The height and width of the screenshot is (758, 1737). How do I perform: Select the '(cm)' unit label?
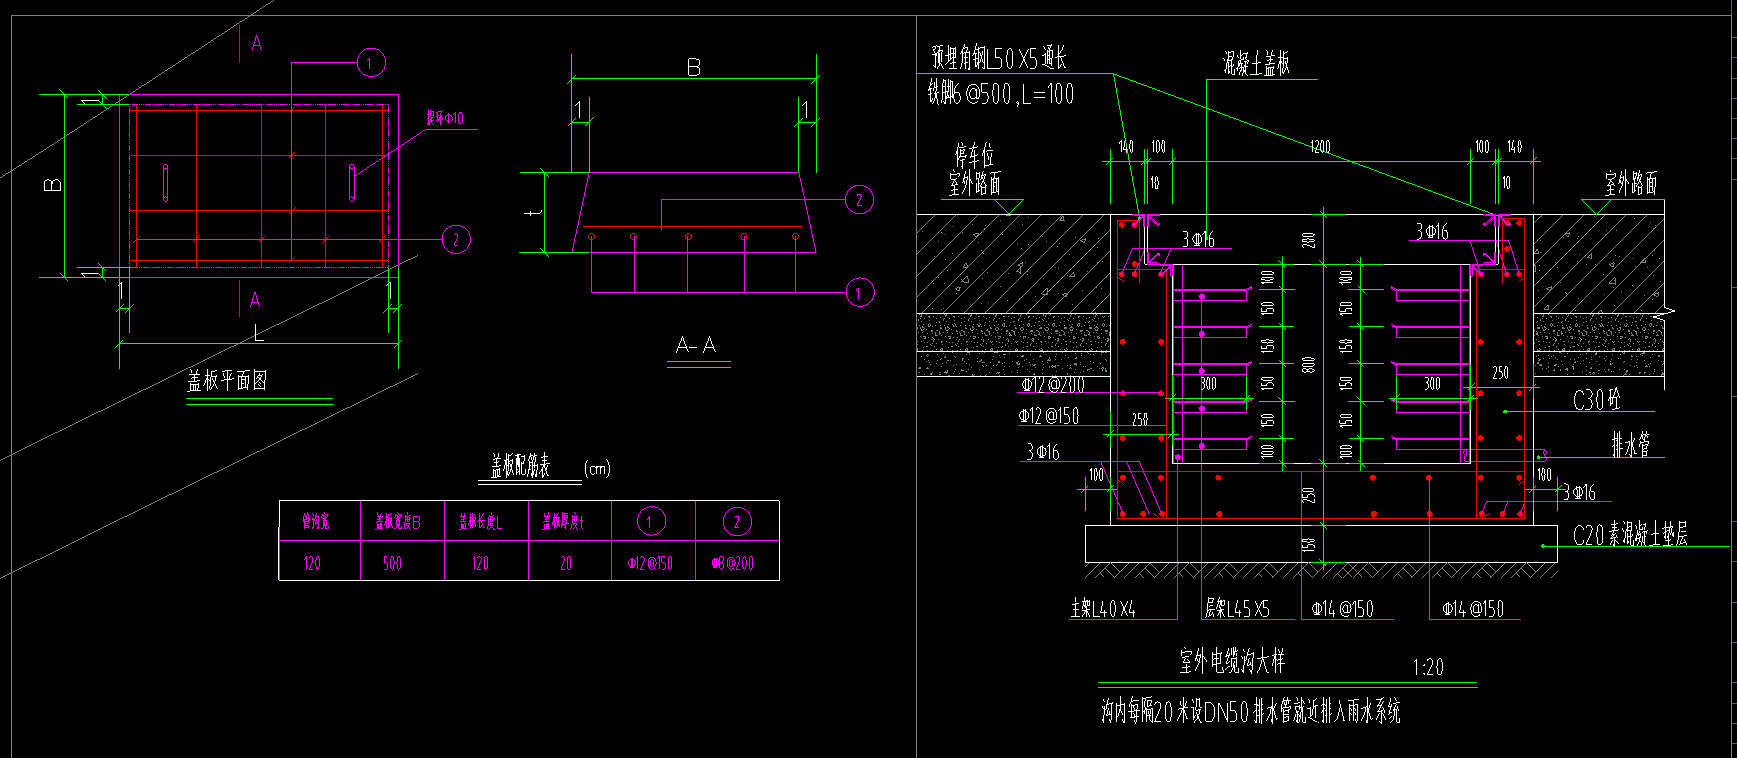coord(597,468)
